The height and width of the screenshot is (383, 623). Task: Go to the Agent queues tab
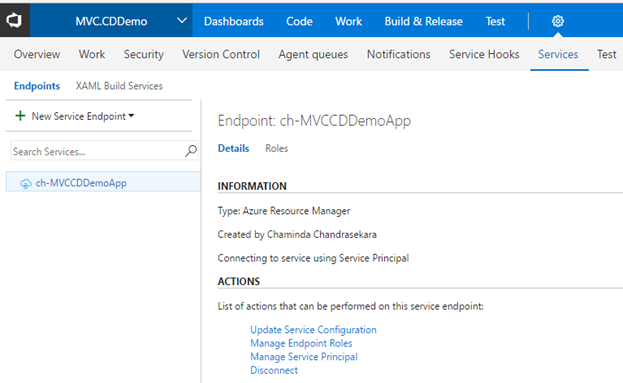[x=313, y=54]
